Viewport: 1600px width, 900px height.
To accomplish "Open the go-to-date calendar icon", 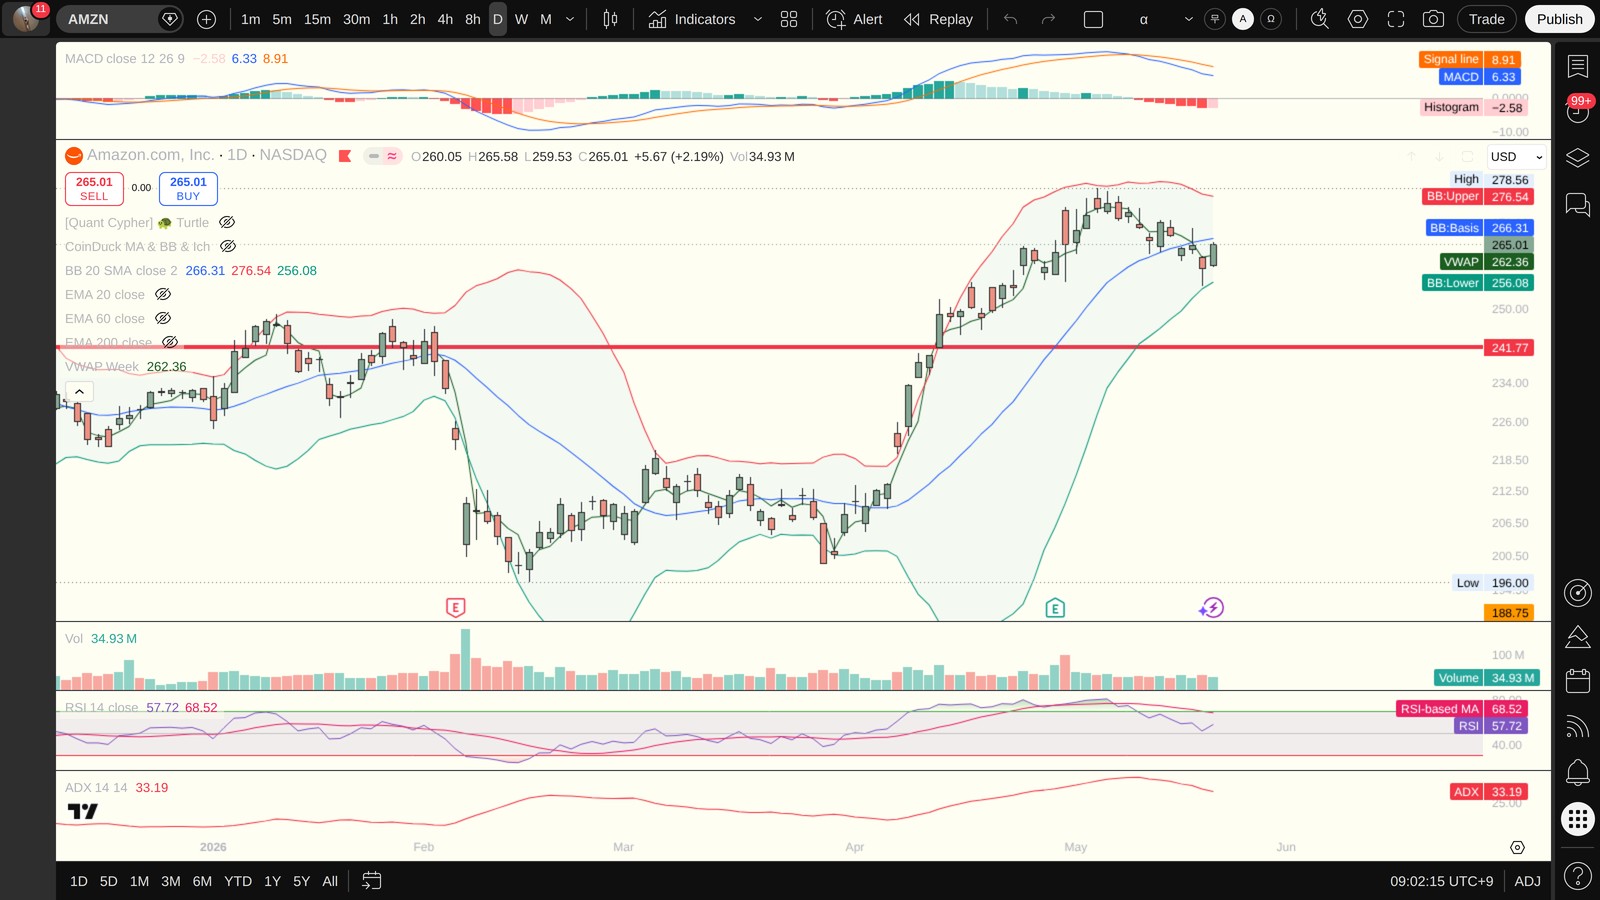I will pyautogui.click(x=371, y=881).
